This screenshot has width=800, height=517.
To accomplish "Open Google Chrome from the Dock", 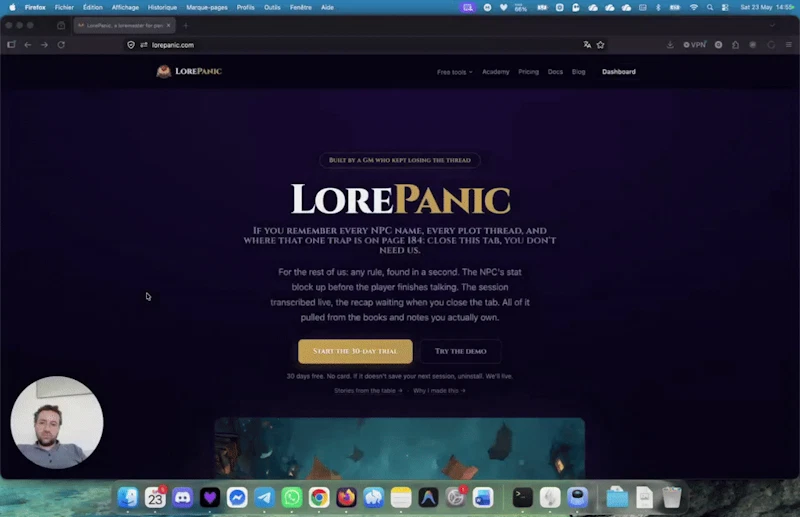I will pos(319,497).
